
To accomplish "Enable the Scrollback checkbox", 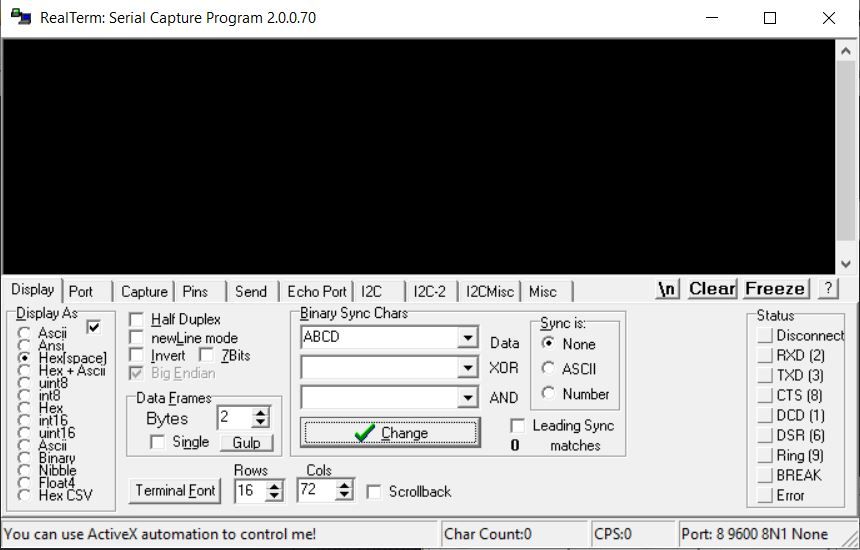I will click(374, 492).
